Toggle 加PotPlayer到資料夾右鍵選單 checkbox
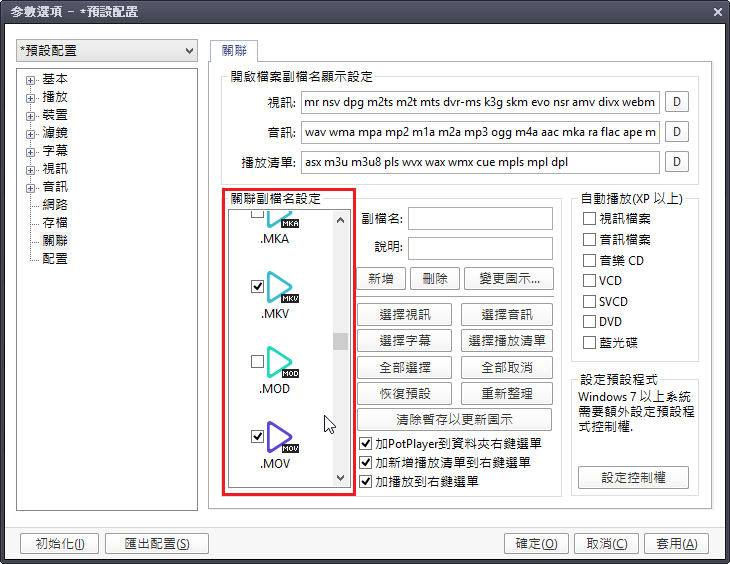The height and width of the screenshot is (564, 730). pos(366,443)
